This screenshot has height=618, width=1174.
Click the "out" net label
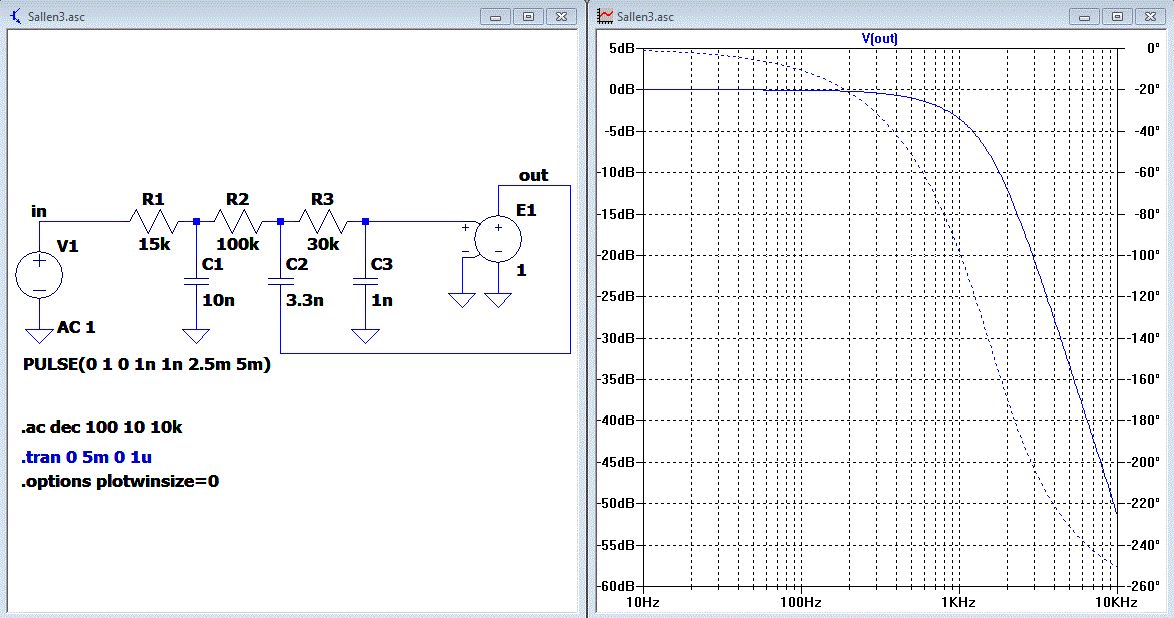tap(533, 176)
